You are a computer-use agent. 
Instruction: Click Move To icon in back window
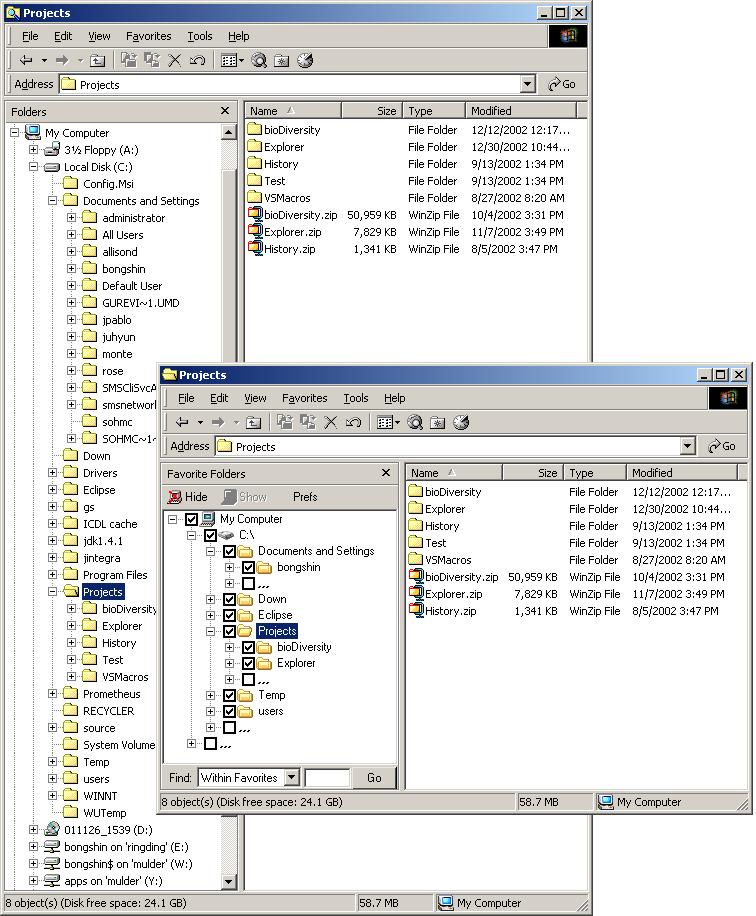click(129, 60)
